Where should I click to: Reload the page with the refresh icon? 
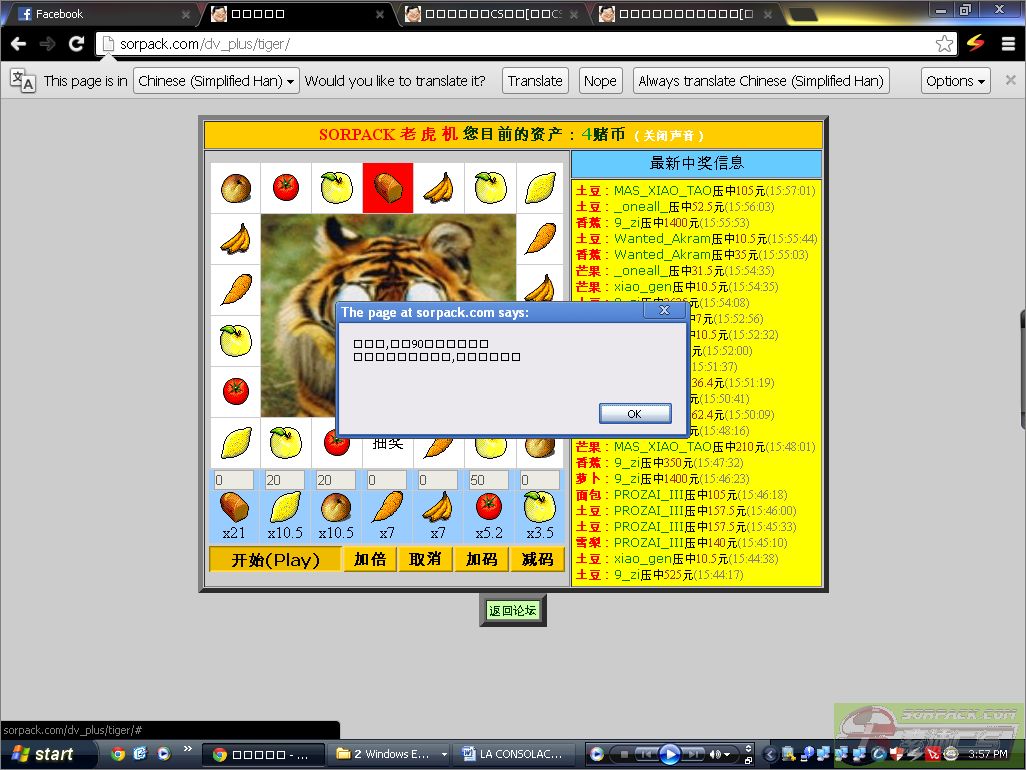pyautogui.click(x=76, y=44)
